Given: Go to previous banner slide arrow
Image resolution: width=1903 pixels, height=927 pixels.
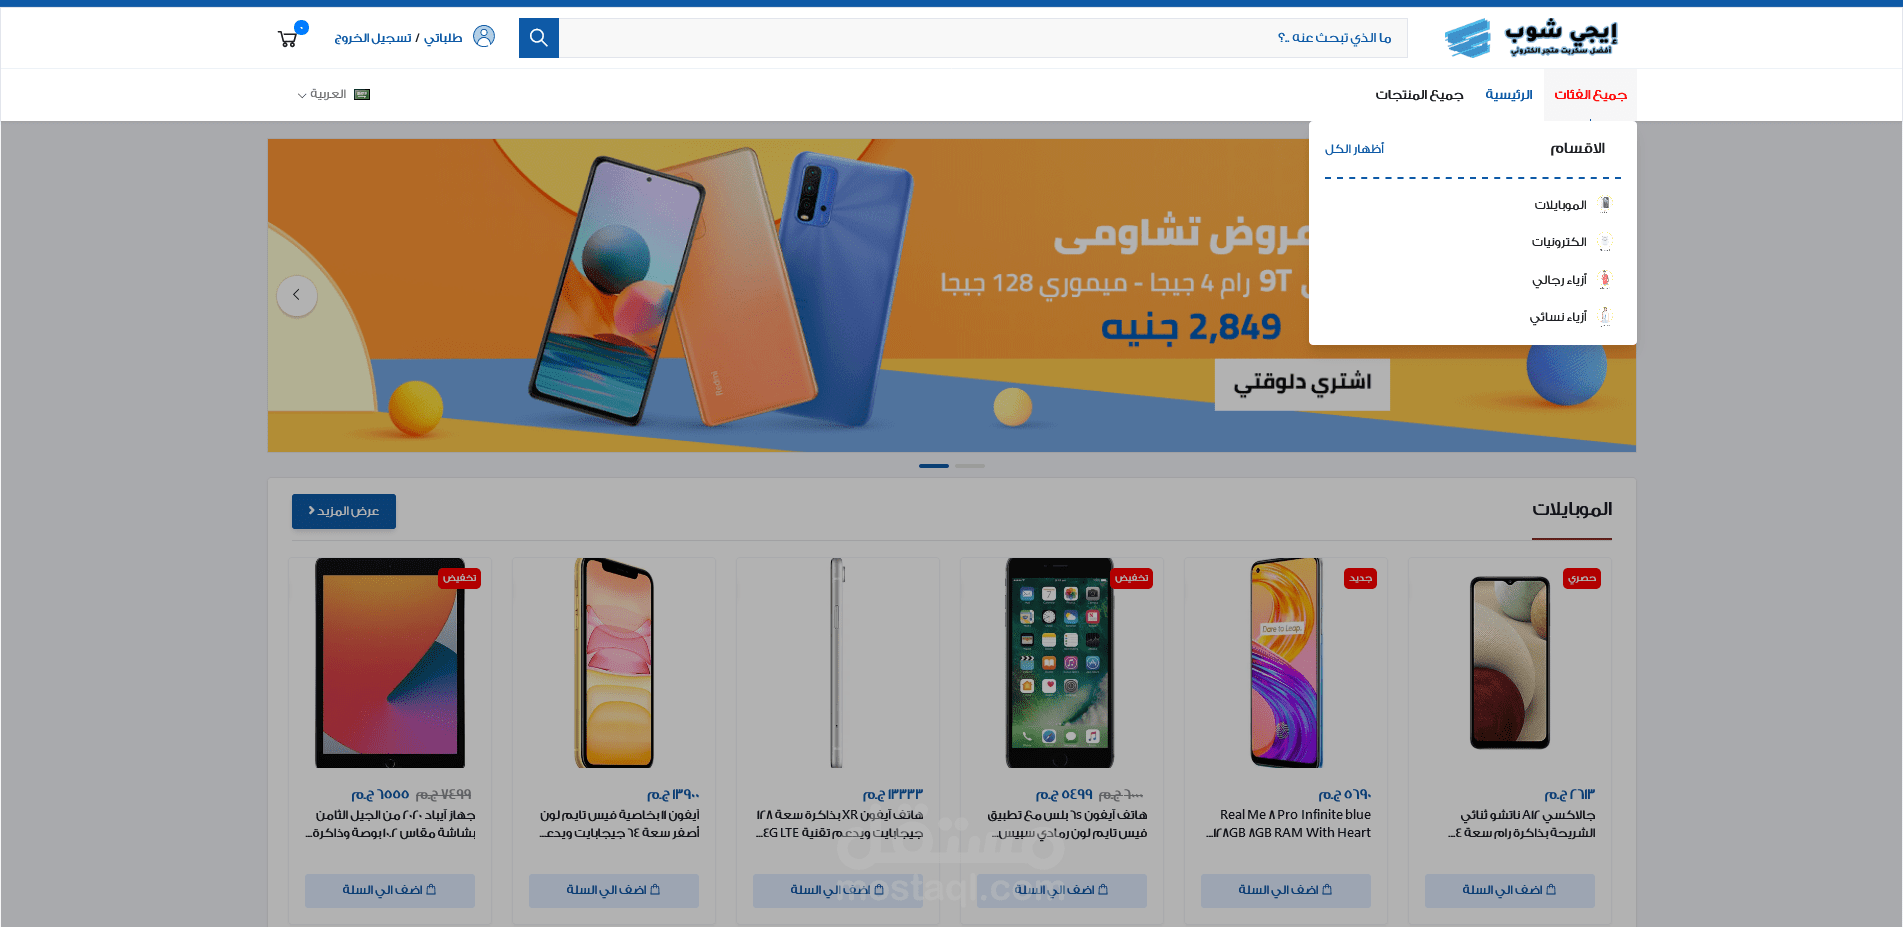Looking at the screenshot, I should click(x=297, y=295).
